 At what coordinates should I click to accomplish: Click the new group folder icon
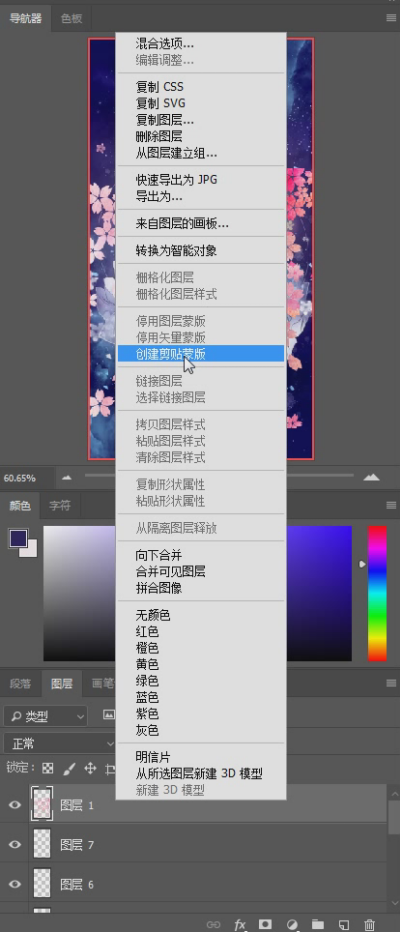(x=317, y=924)
